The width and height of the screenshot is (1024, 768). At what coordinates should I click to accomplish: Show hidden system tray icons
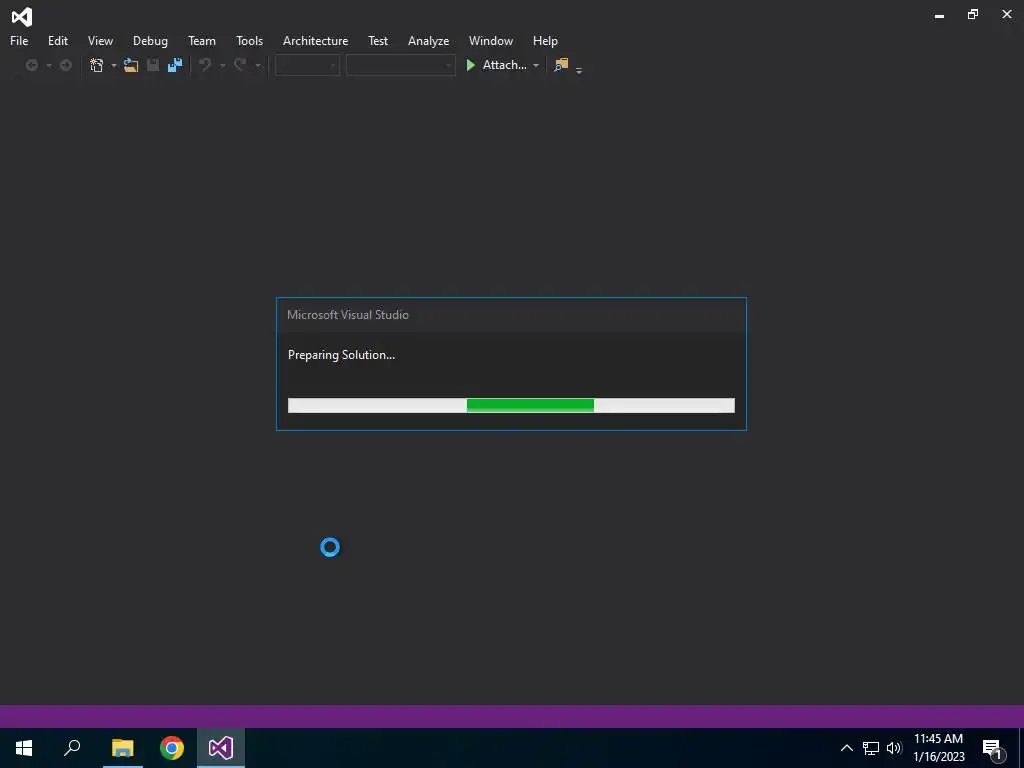tap(846, 748)
